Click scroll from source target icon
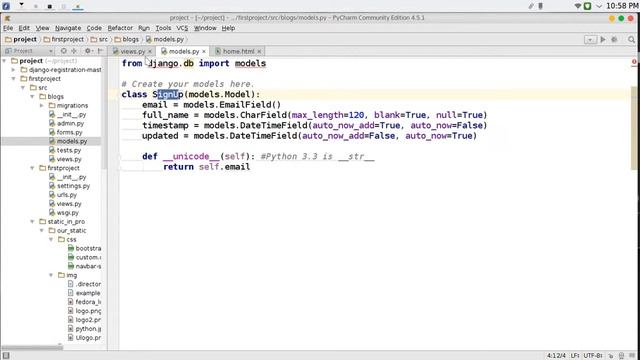 point(63,51)
